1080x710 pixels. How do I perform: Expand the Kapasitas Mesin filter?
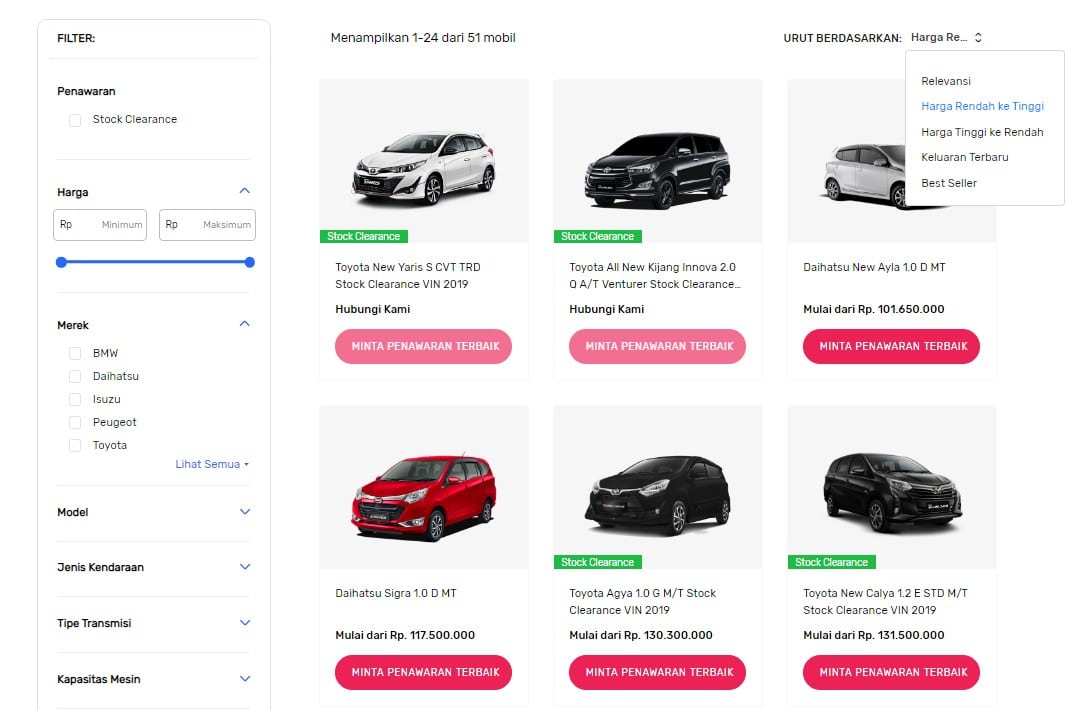click(x=245, y=678)
